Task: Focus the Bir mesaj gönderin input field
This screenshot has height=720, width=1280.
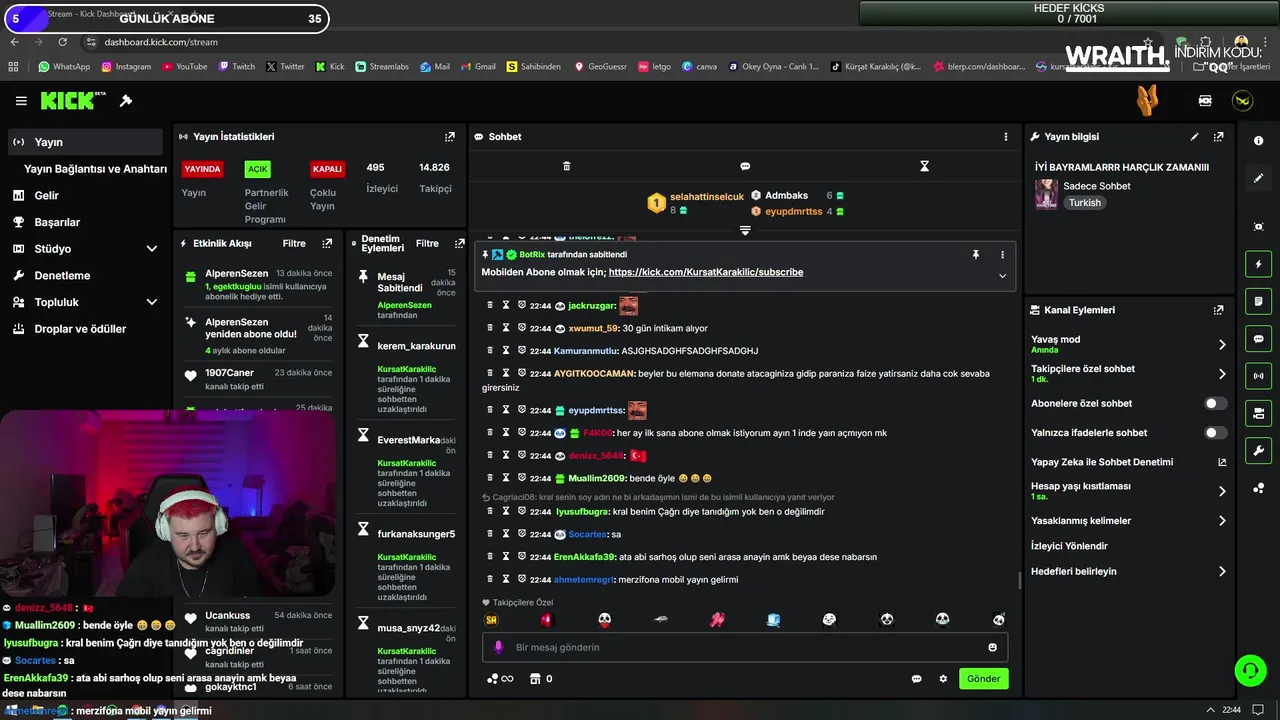Action: (745, 647)
